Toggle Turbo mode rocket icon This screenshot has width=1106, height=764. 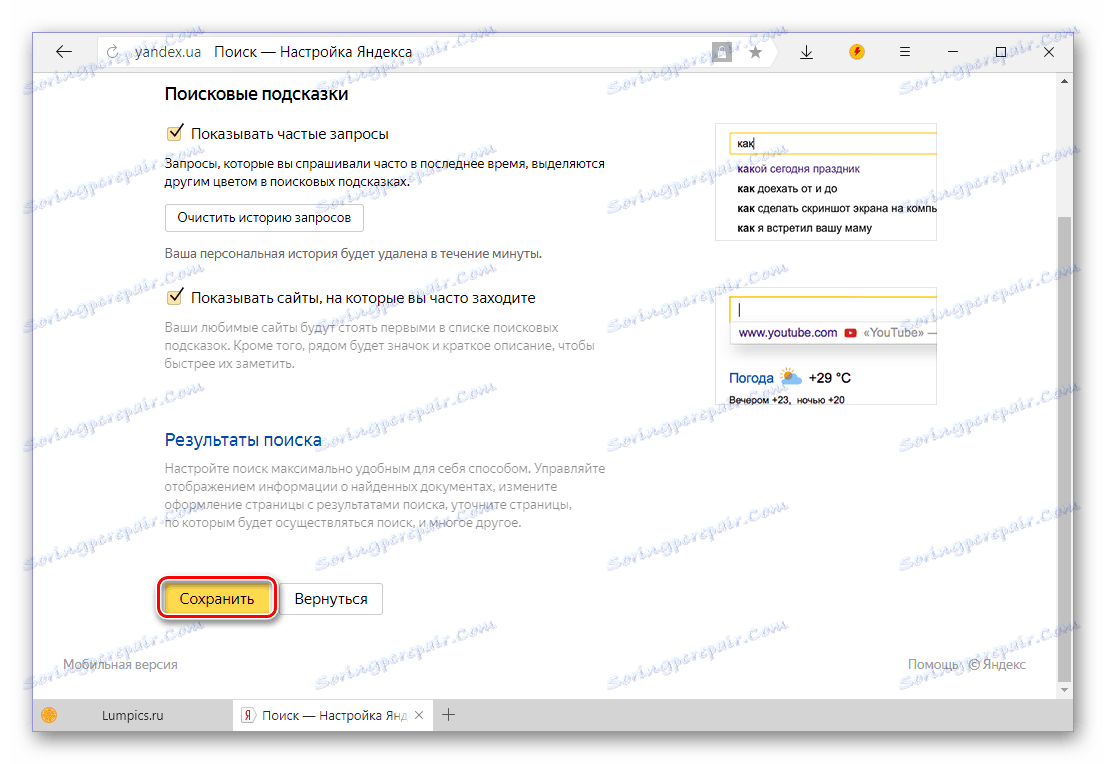click(x=856, y=51)
